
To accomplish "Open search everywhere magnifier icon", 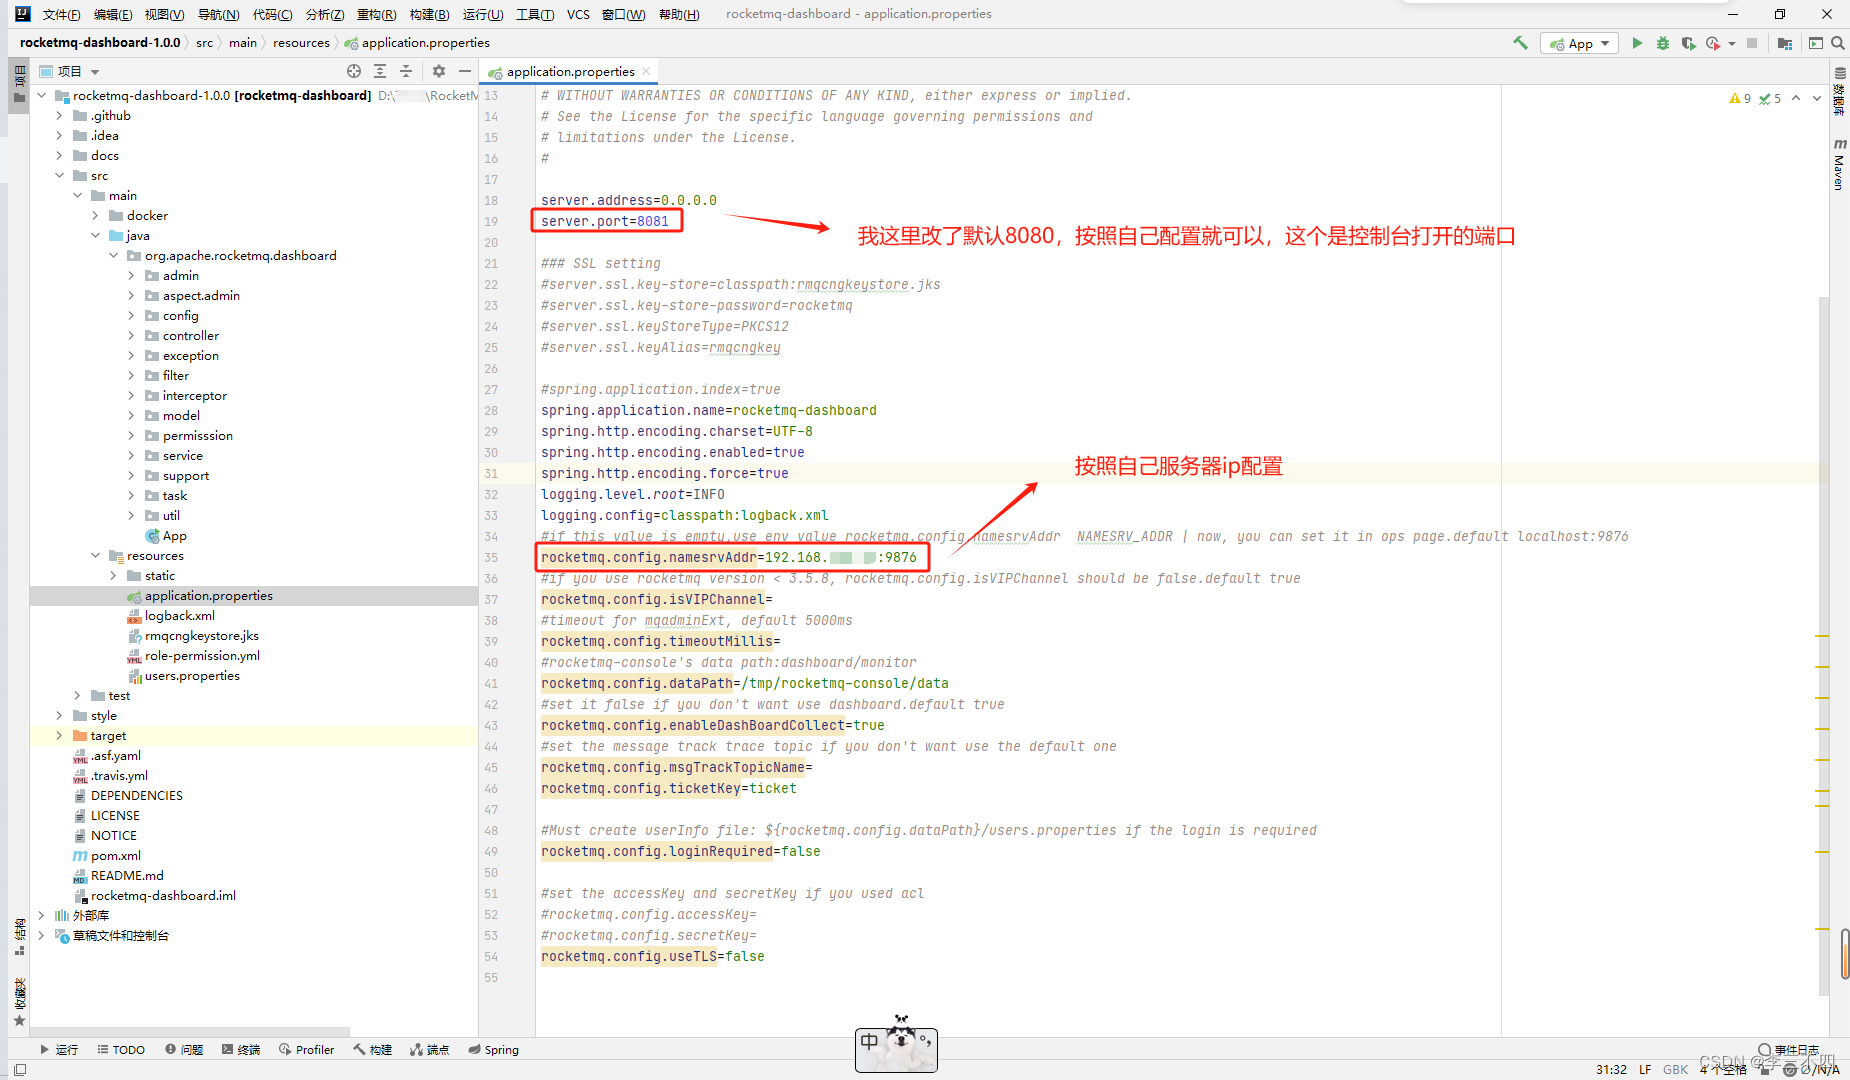I will (1839, 43).
